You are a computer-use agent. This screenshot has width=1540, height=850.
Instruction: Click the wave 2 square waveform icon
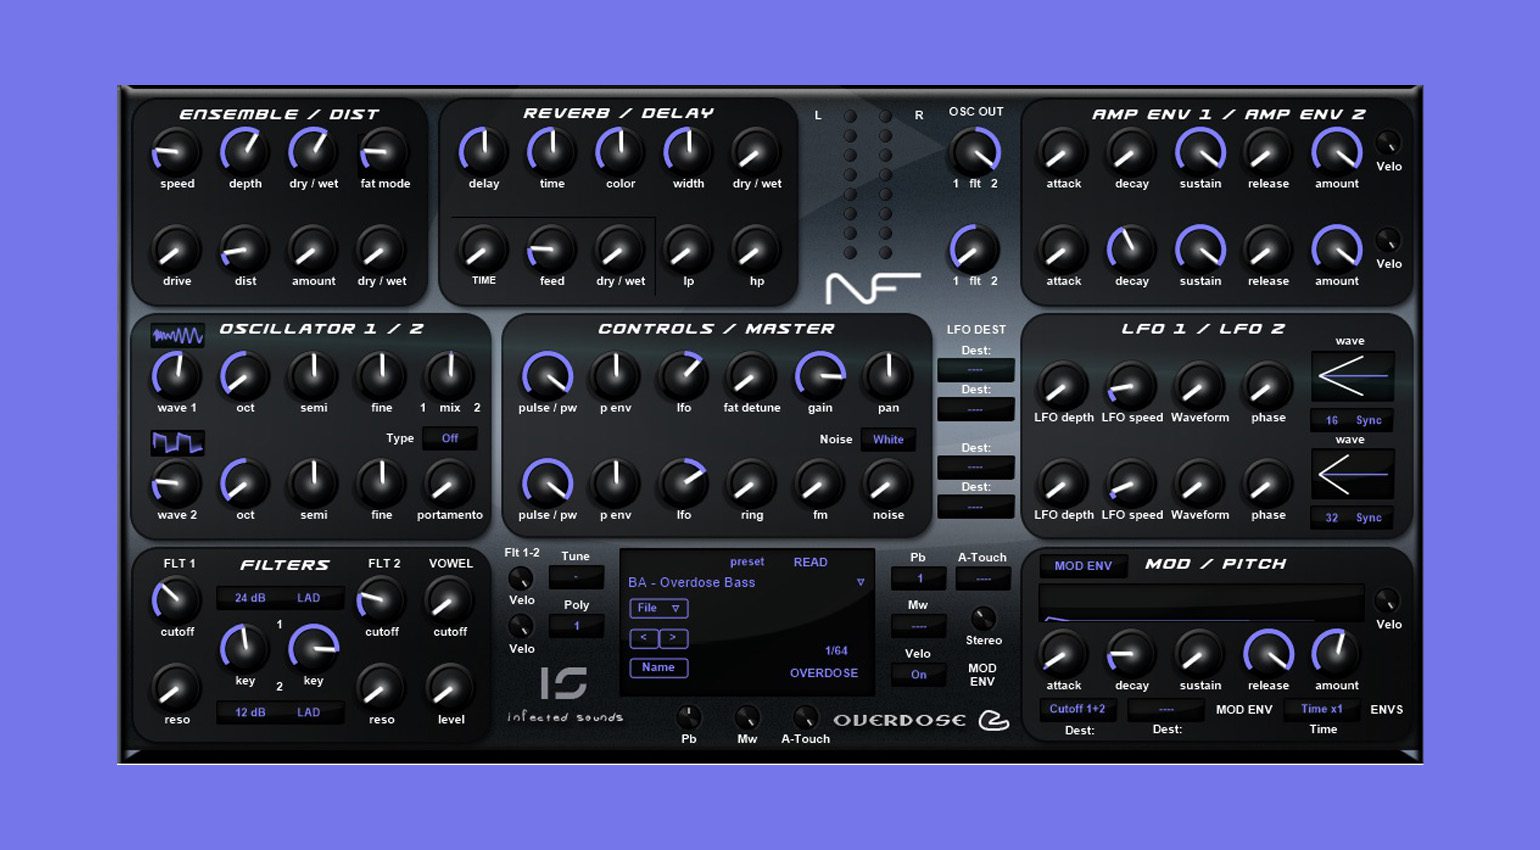pyautogui.click(x=178, y=442)
